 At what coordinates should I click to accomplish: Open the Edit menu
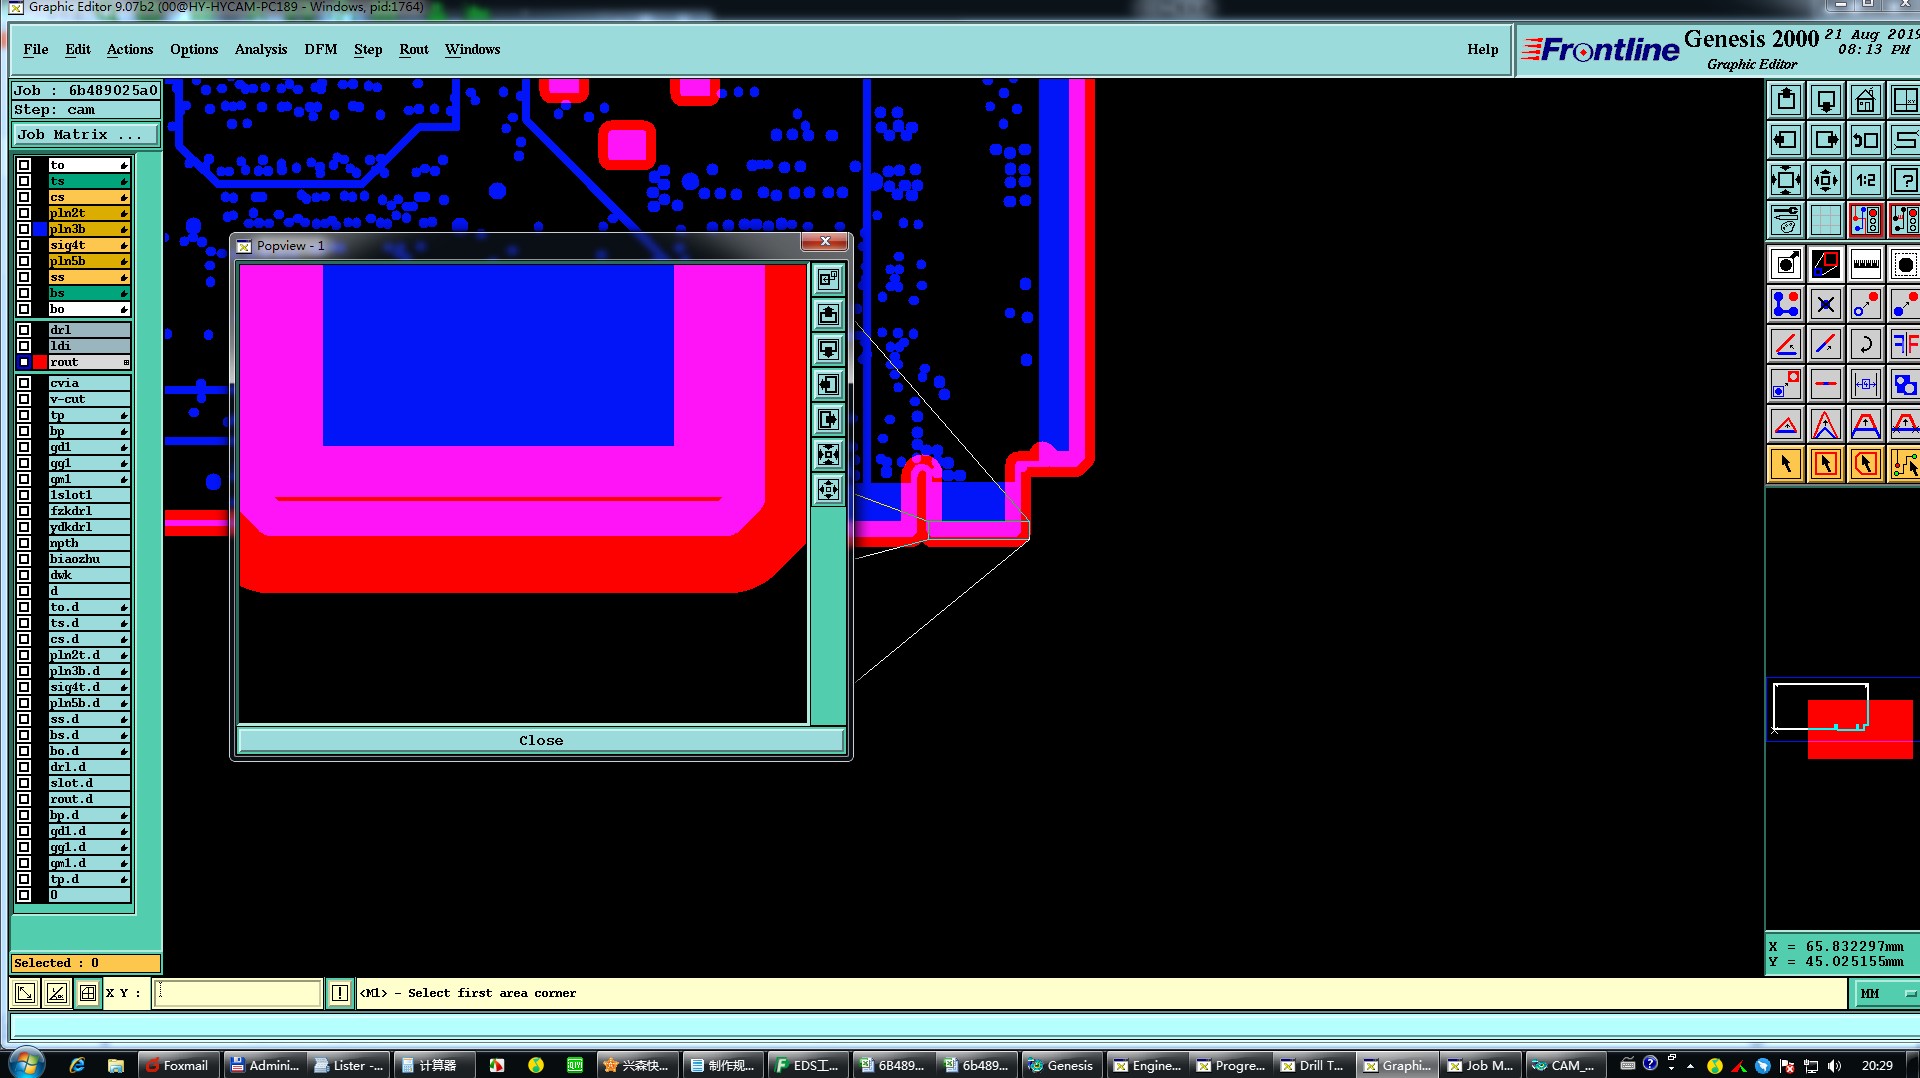click(x=78, y=49)
